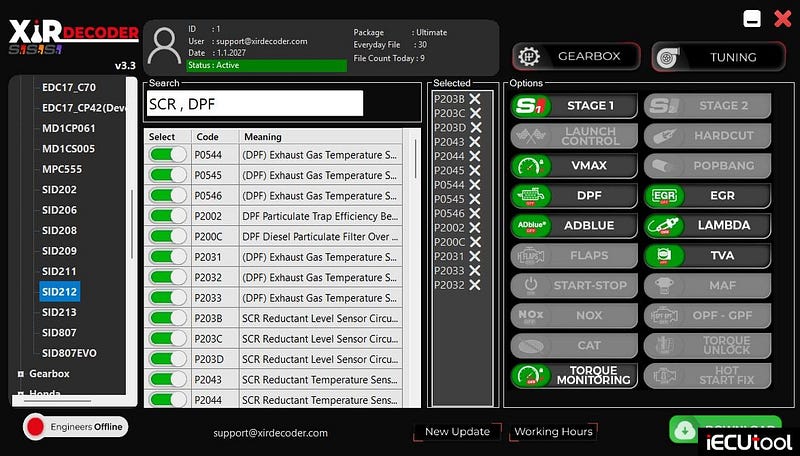Click the Gearbox gear-shift icon
The height and width of the screenshot is (456, 800).
pos(529,56)
